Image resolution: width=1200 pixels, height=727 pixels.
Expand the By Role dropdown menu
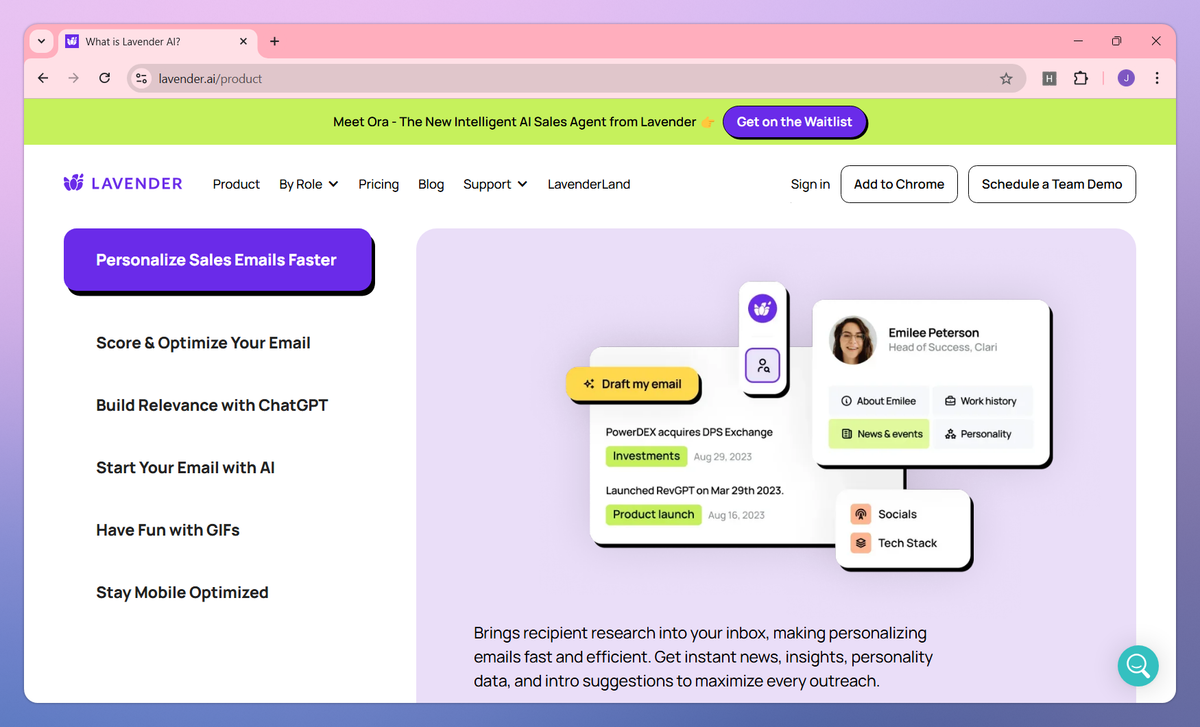pos(308,184)
